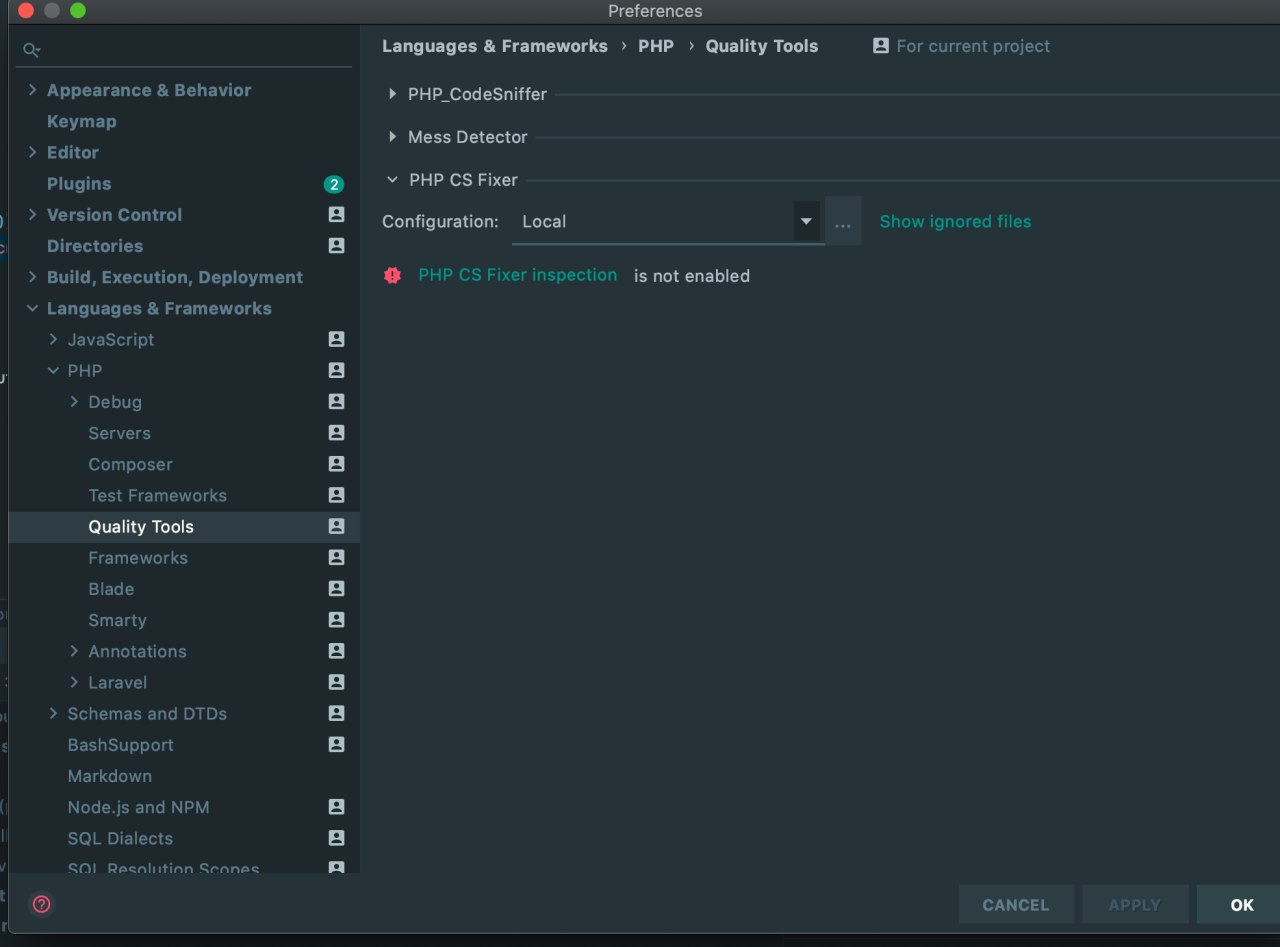Select Blade under PHP
This screenshot has width=1280, height=947.
pyautogui.click(x=111, y=589)
